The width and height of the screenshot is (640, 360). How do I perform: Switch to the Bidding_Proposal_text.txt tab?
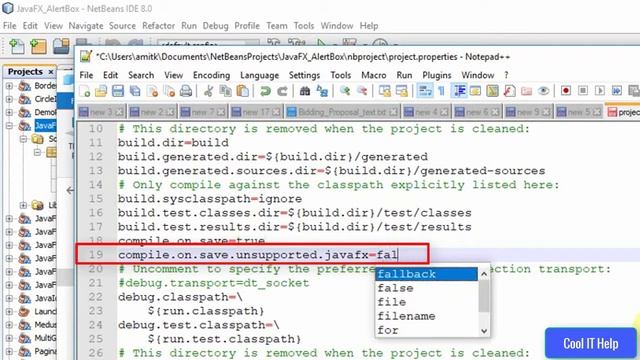pos(342,111)
